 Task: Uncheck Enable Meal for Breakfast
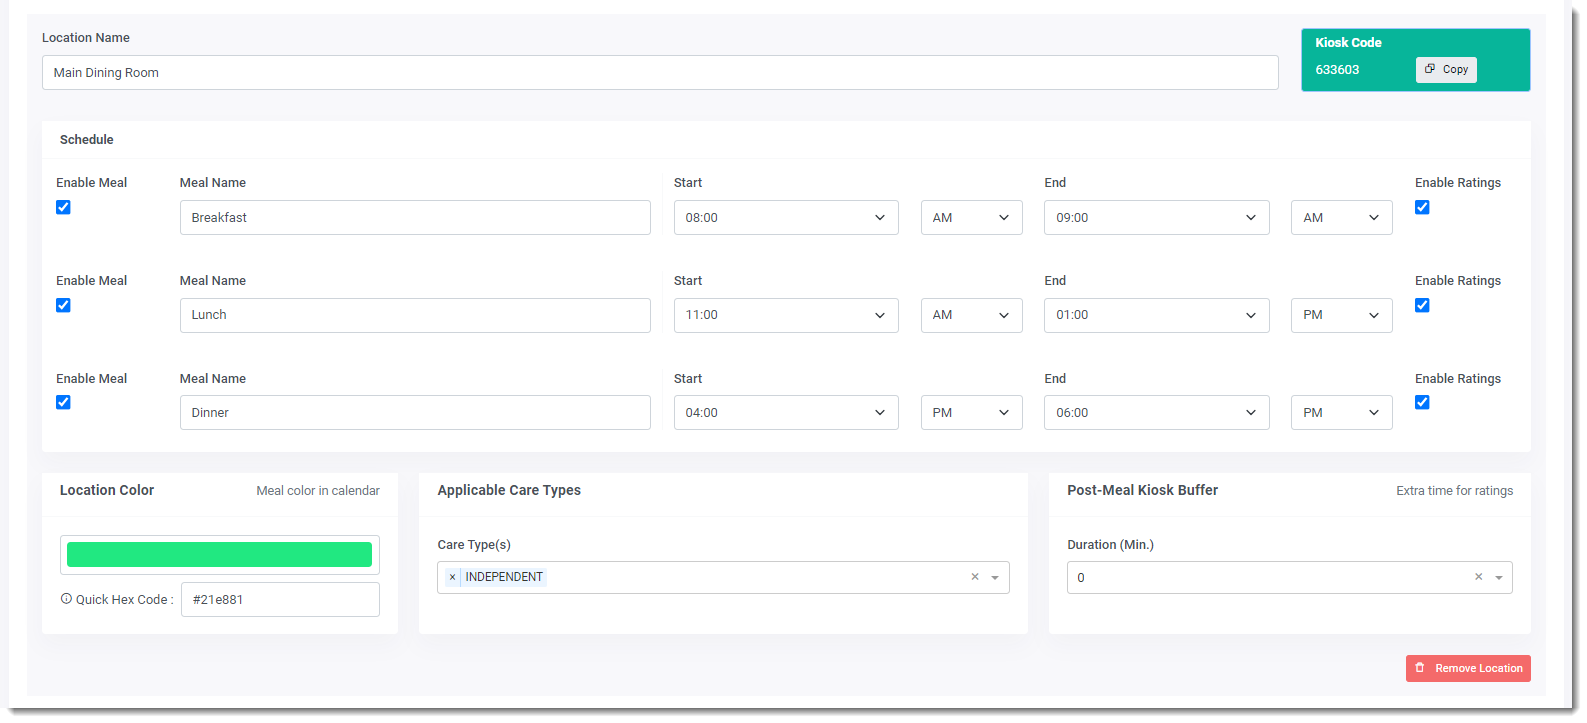point(63,207)
